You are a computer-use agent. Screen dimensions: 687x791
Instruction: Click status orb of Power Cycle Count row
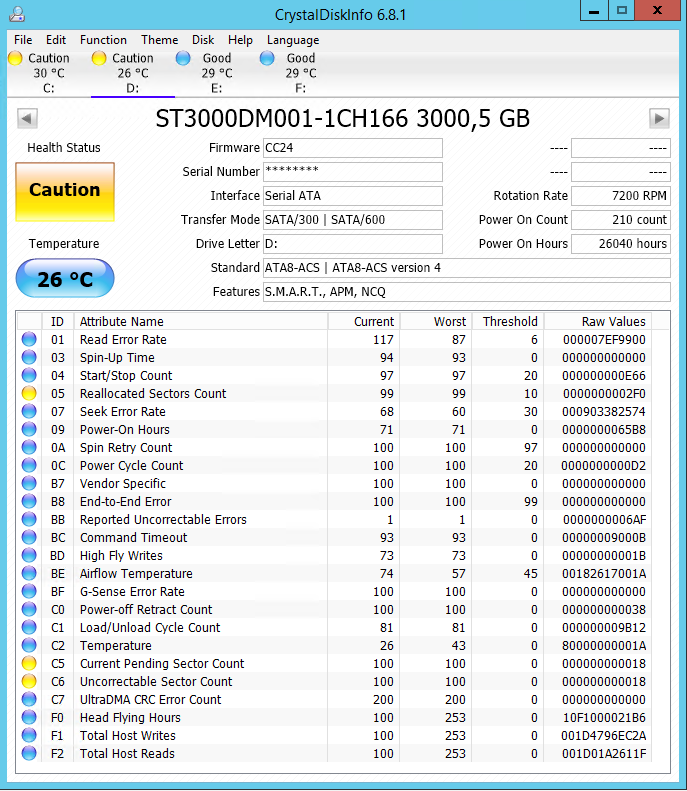point(29,465)
